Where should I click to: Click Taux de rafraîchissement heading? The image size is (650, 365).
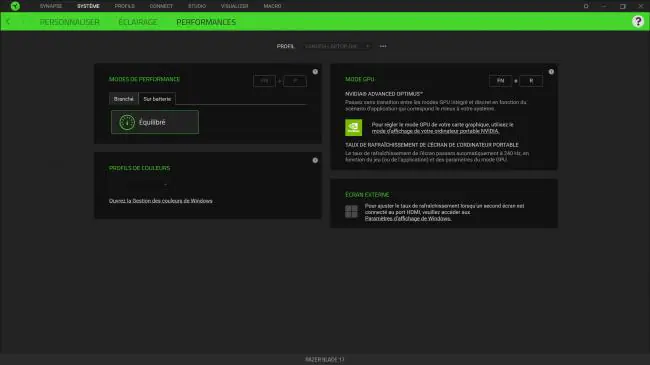click(x=432, y=145)
